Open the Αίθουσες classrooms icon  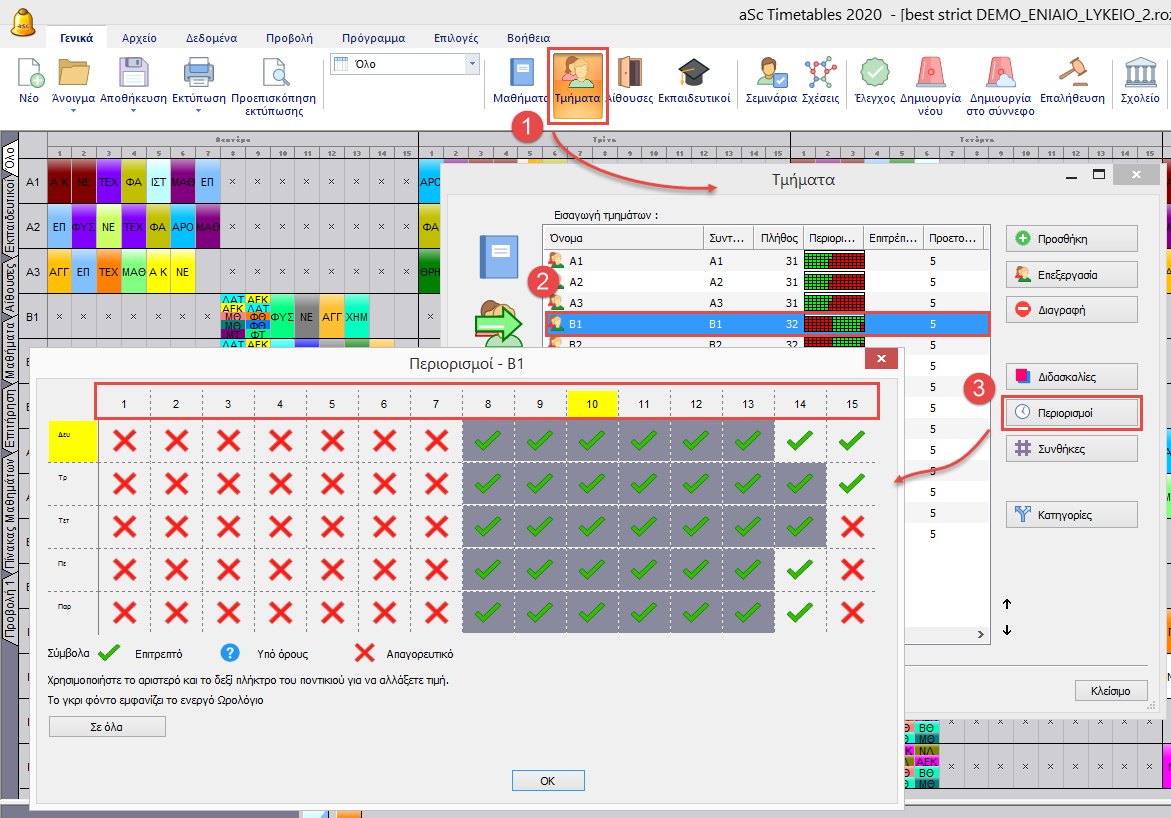(630, 75)
